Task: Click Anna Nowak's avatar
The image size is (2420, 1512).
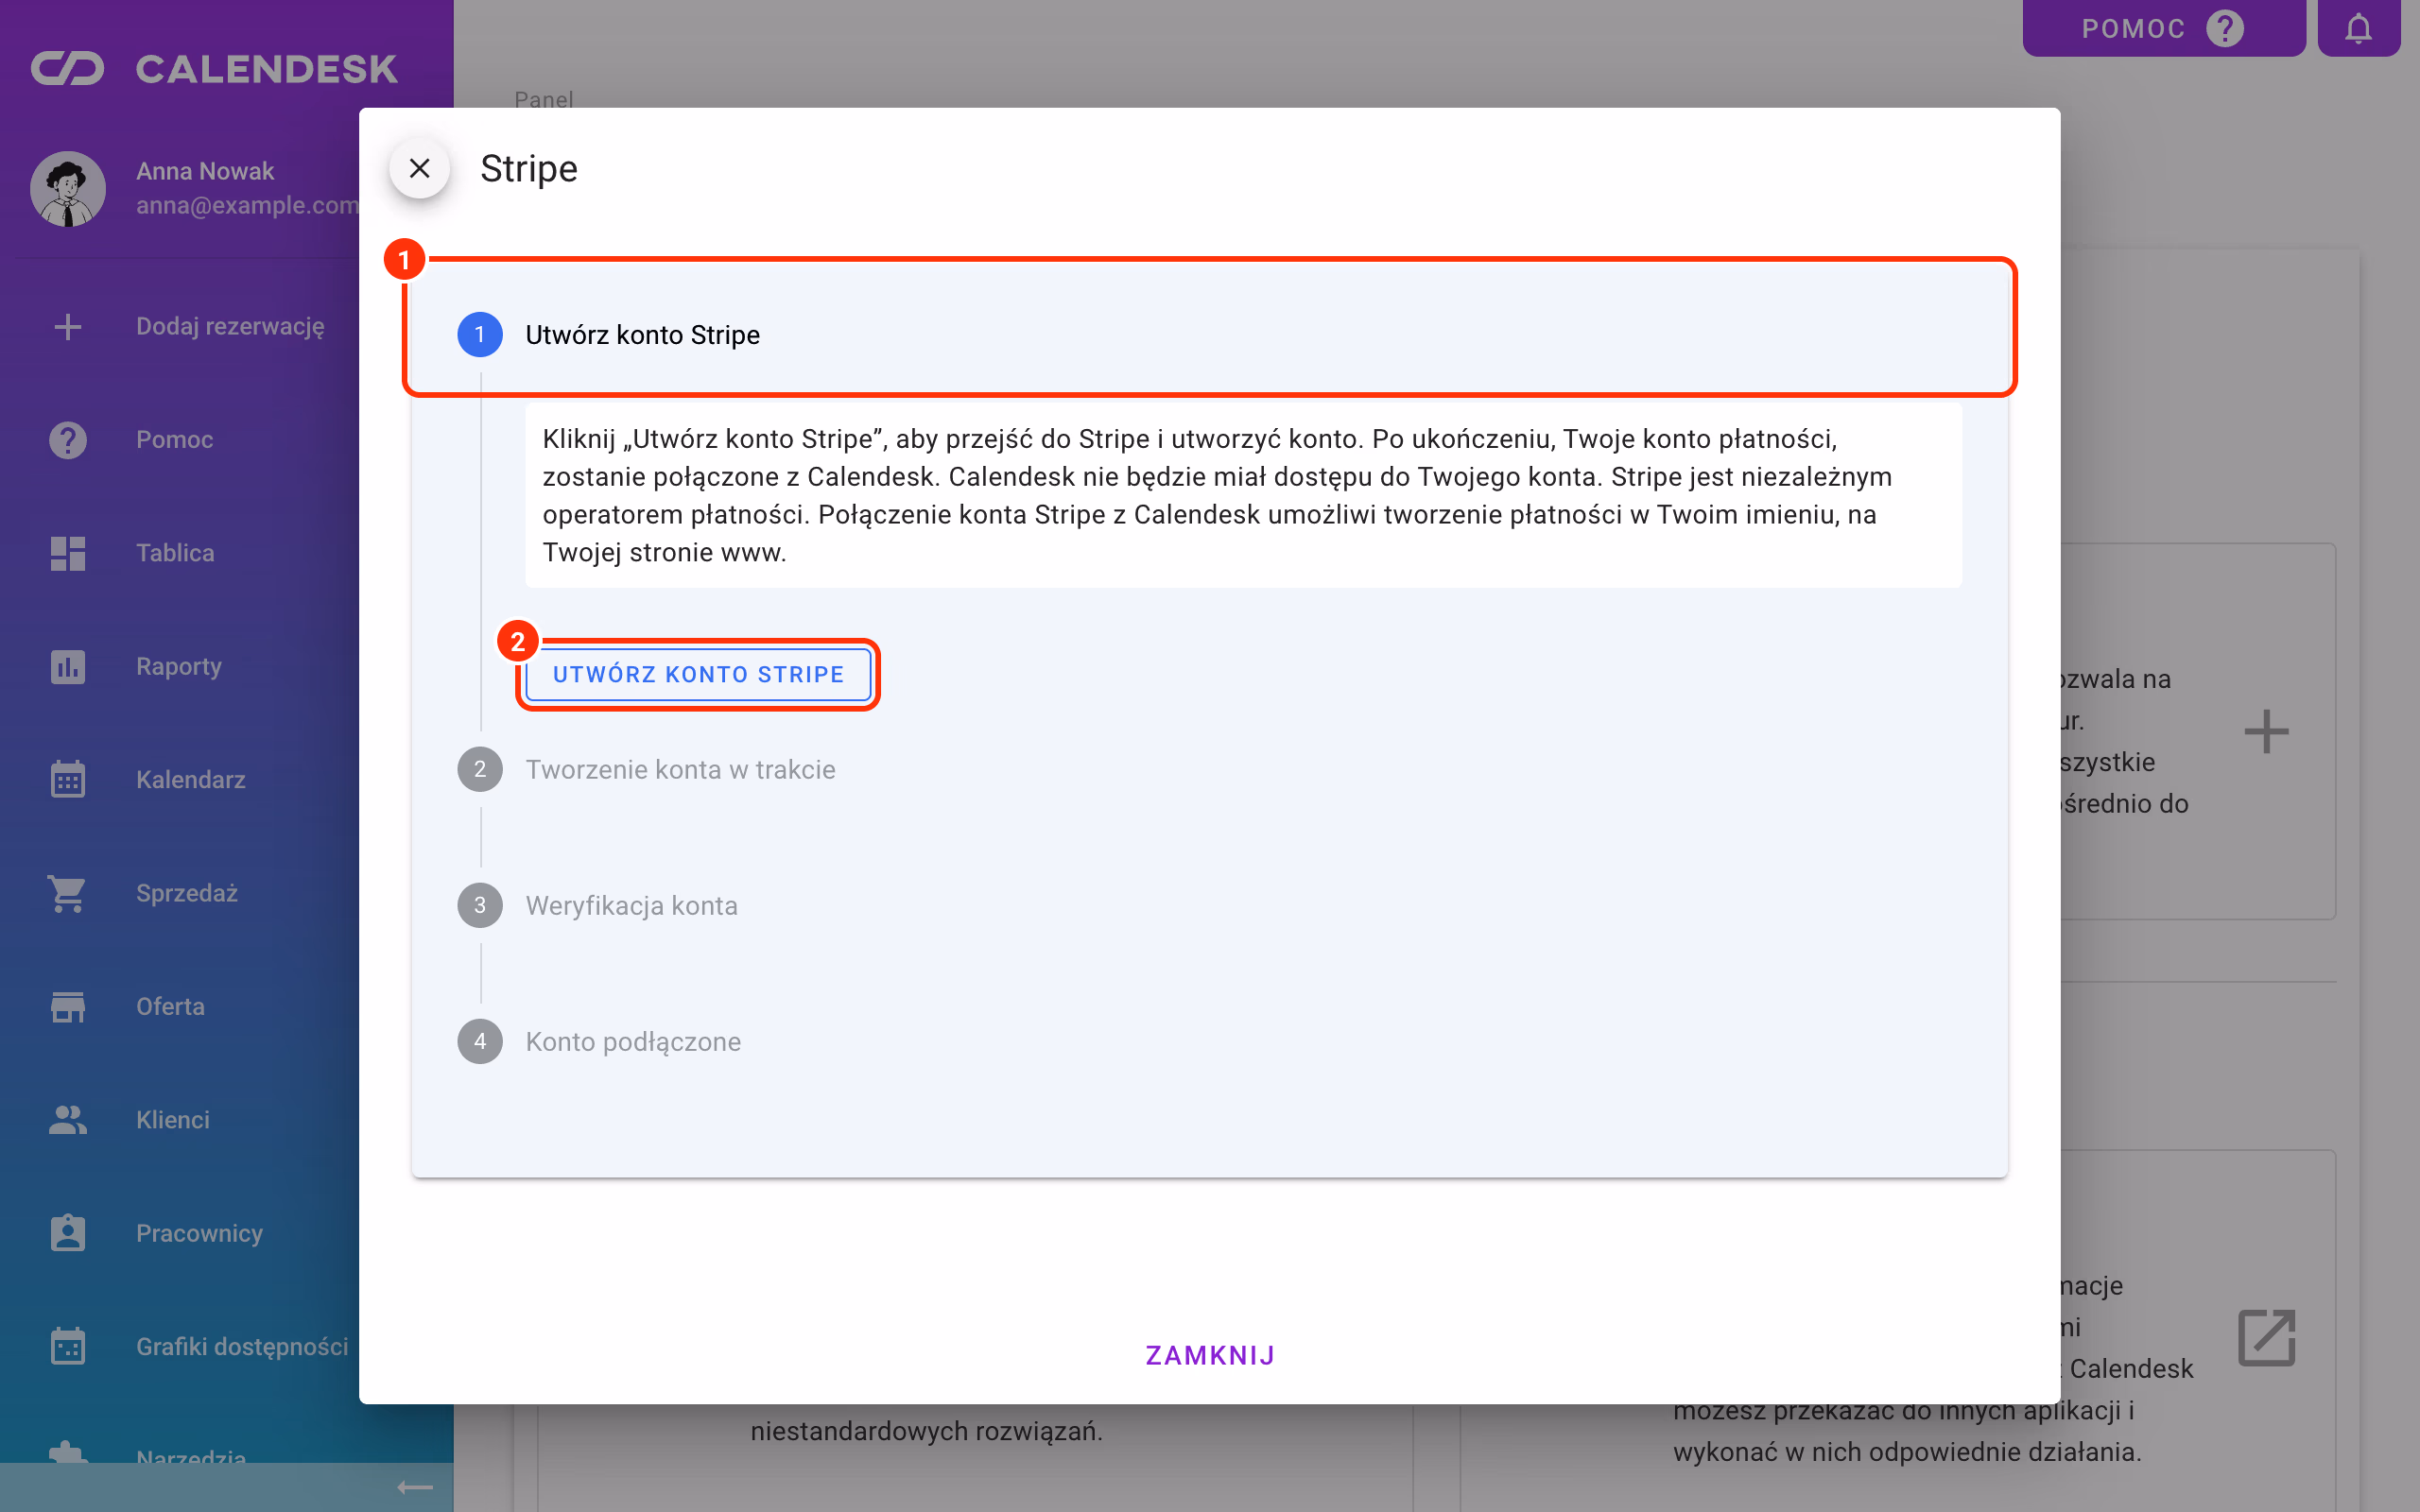Action: tap(67, 188)
